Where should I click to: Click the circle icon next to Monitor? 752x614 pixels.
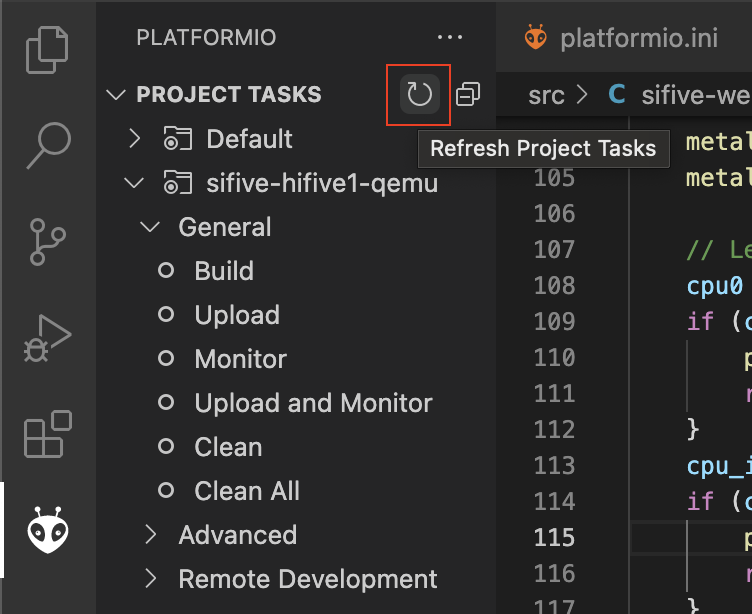[x=166, y=358]
